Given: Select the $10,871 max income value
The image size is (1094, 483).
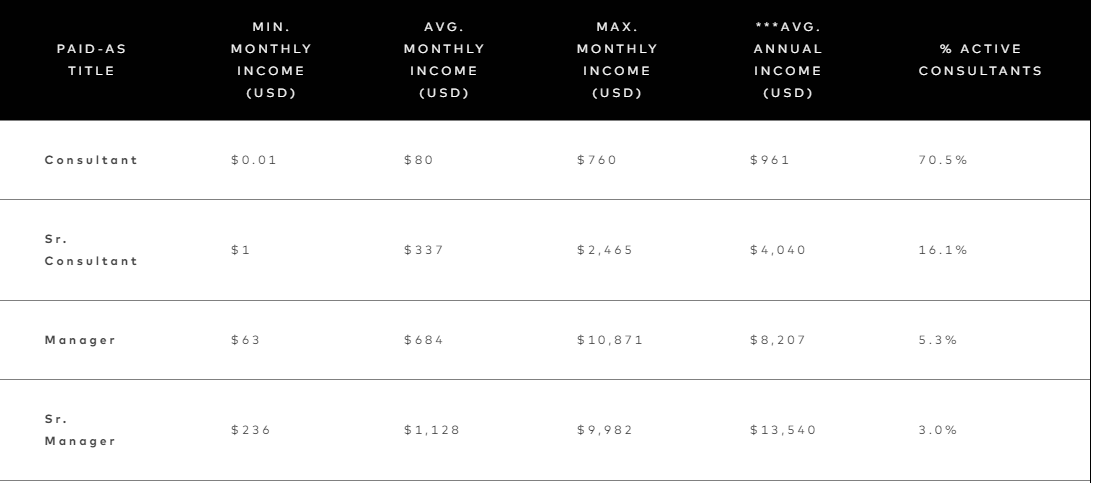Looking at the screenshot, I should [610, 340].
